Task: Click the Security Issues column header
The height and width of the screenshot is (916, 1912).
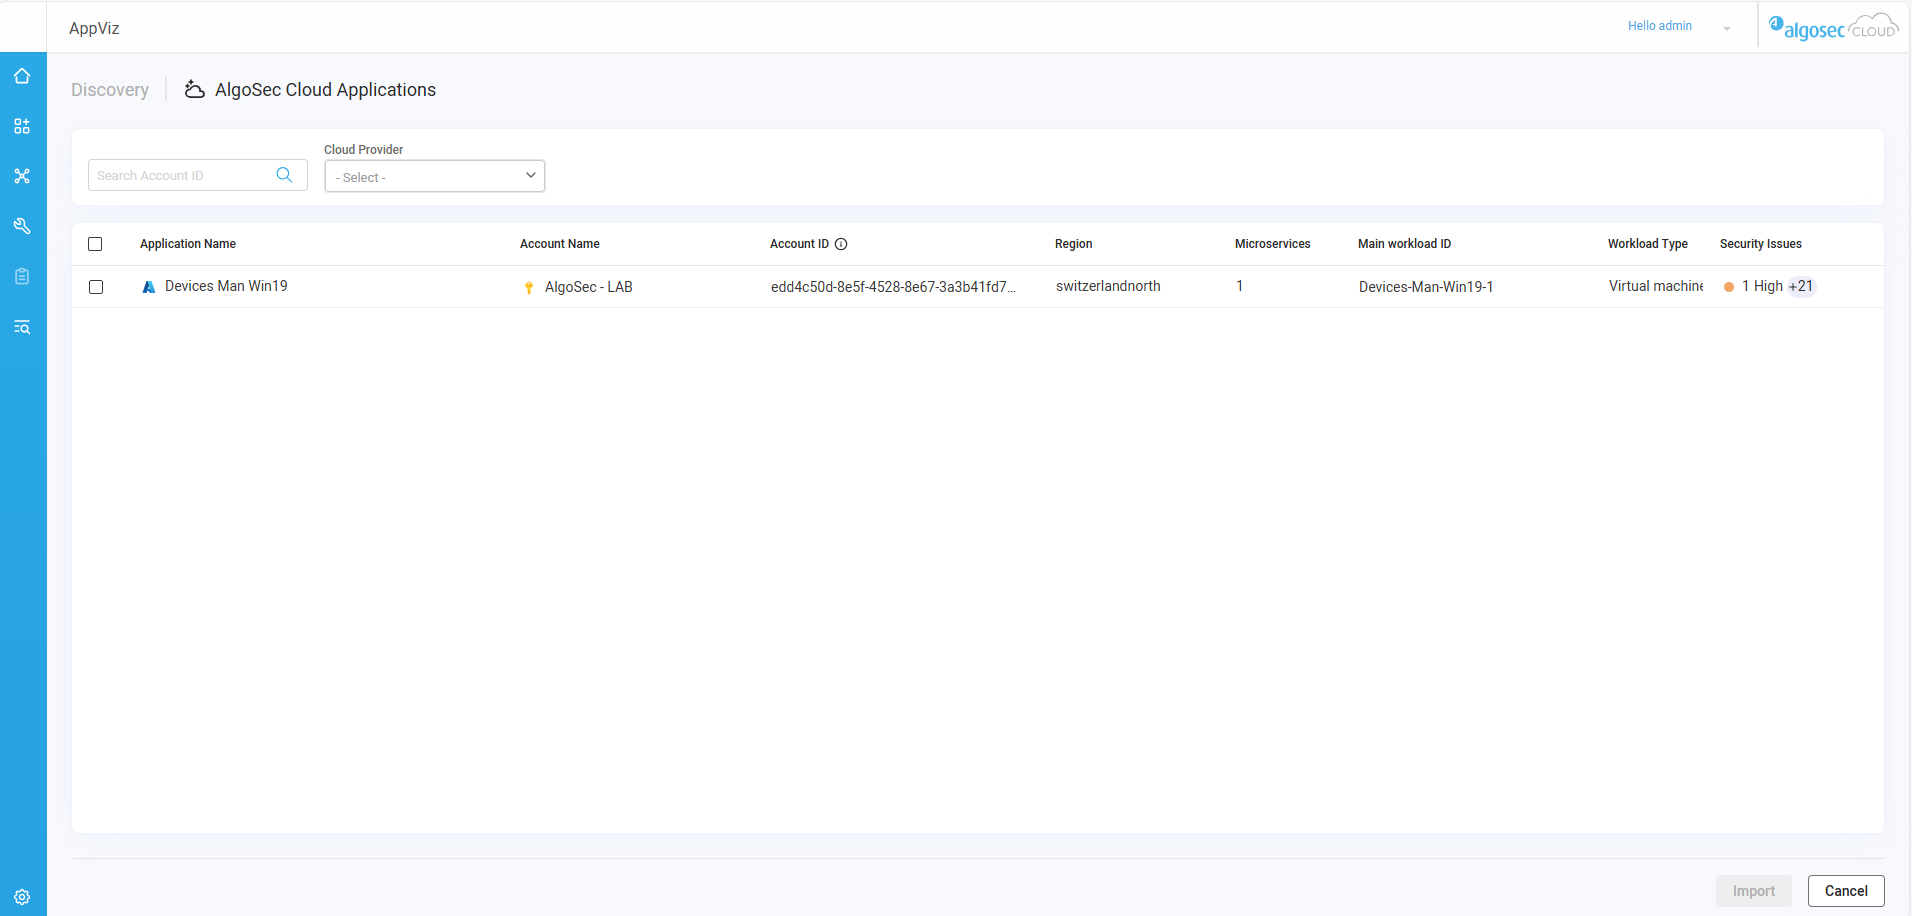Action: coord(1761,244)
